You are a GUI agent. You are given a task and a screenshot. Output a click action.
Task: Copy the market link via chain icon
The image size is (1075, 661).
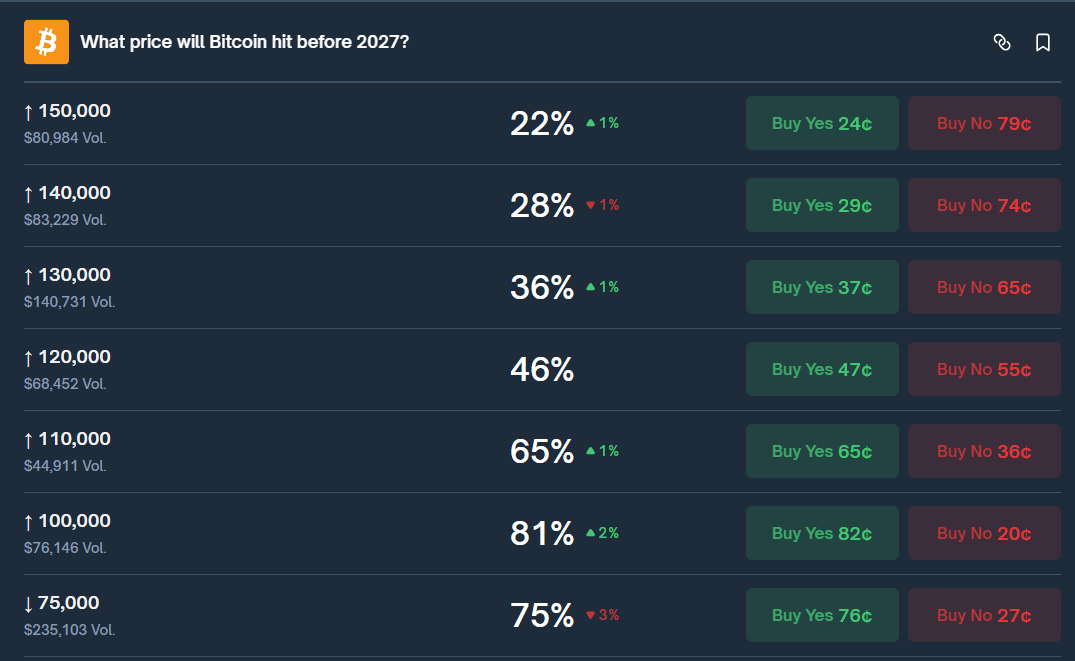click(1003, 43)
